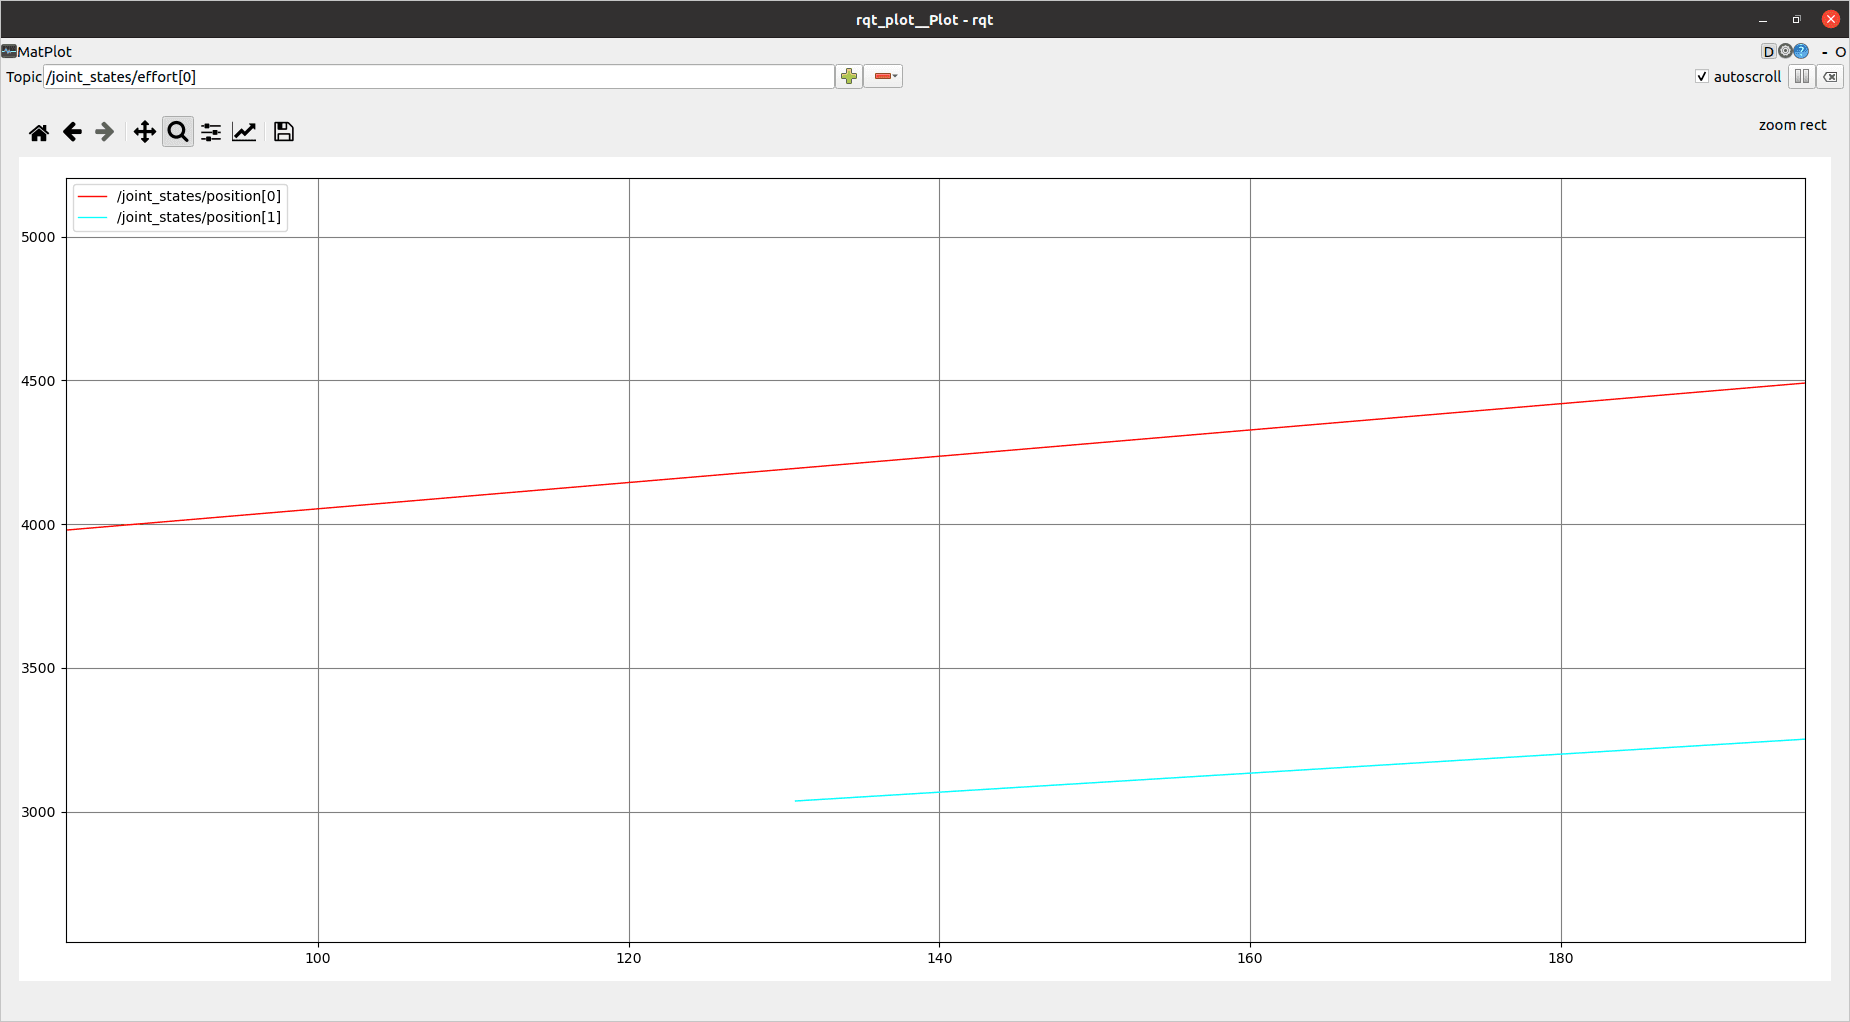Viewport: 1850px width, 1022px height.
Task: Select the Pan axes tool
Action: click(144, 132)
